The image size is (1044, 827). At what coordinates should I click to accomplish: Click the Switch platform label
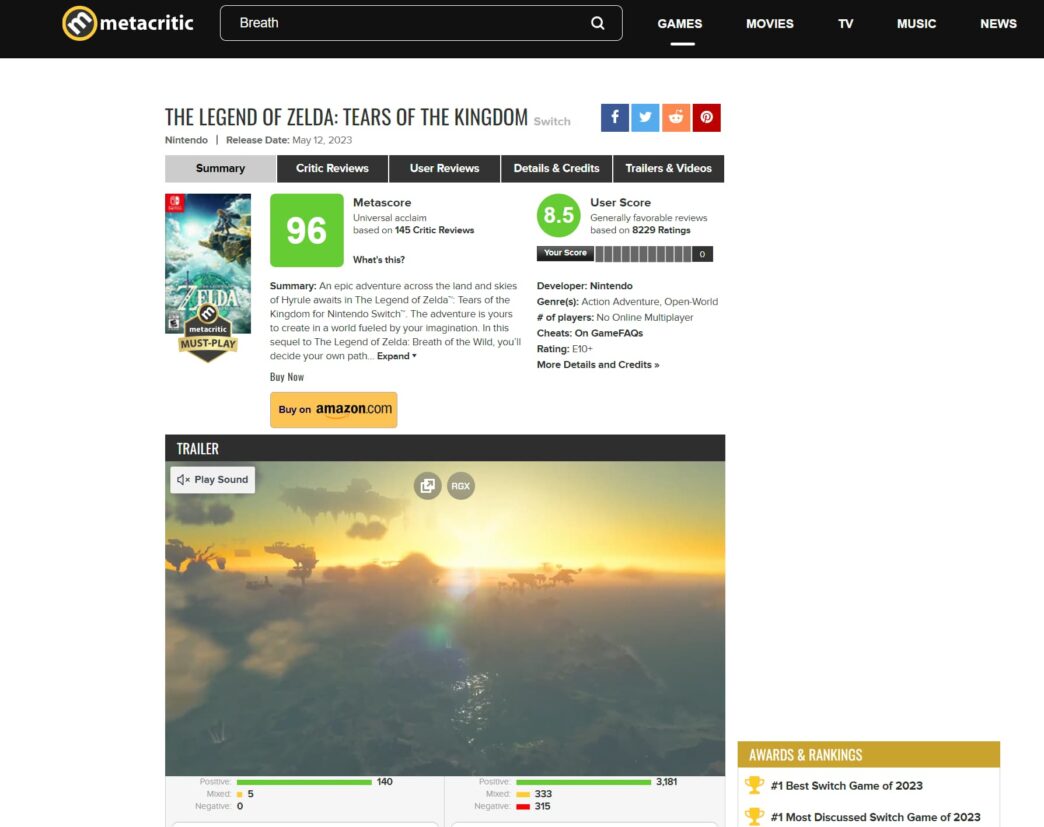[x=552, y=121]
